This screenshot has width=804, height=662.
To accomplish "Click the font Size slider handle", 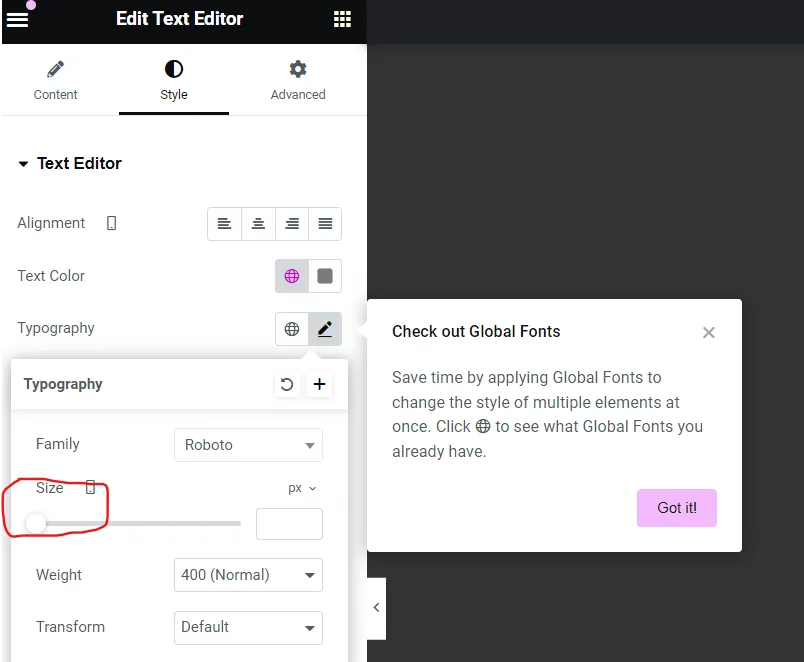I will coord(36,523).
